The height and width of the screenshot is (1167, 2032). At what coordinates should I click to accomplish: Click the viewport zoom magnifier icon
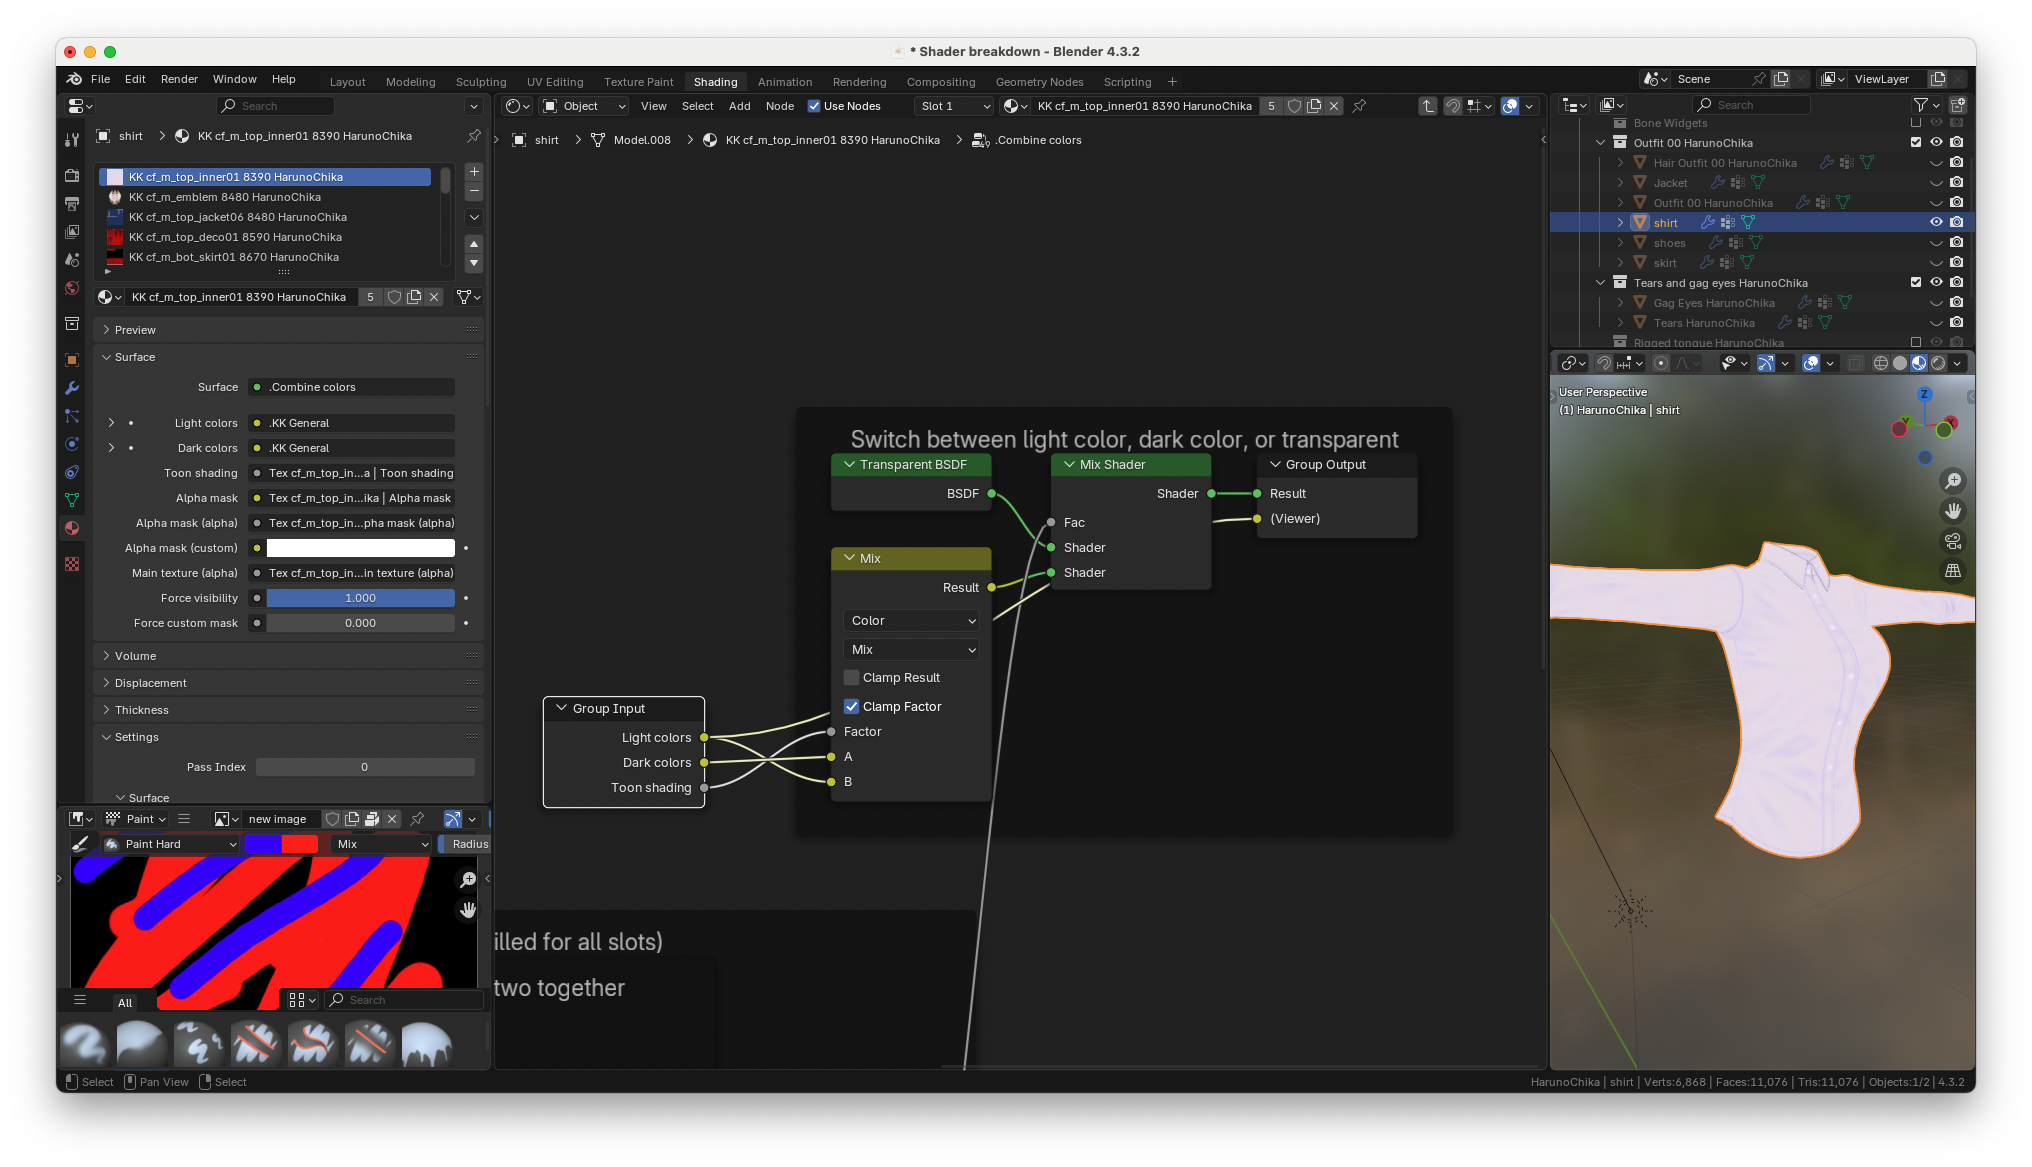coord(1952,482)
